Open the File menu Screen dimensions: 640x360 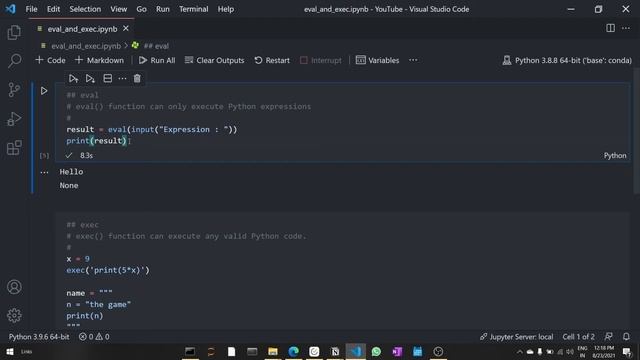tap(31, 9)
